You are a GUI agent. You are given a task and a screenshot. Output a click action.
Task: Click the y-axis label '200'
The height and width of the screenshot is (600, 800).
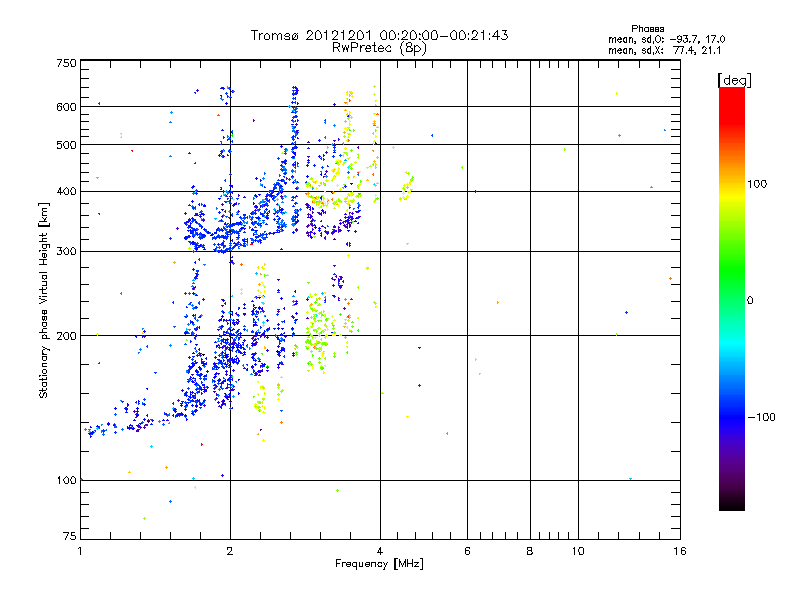click(x=66, y=336)
